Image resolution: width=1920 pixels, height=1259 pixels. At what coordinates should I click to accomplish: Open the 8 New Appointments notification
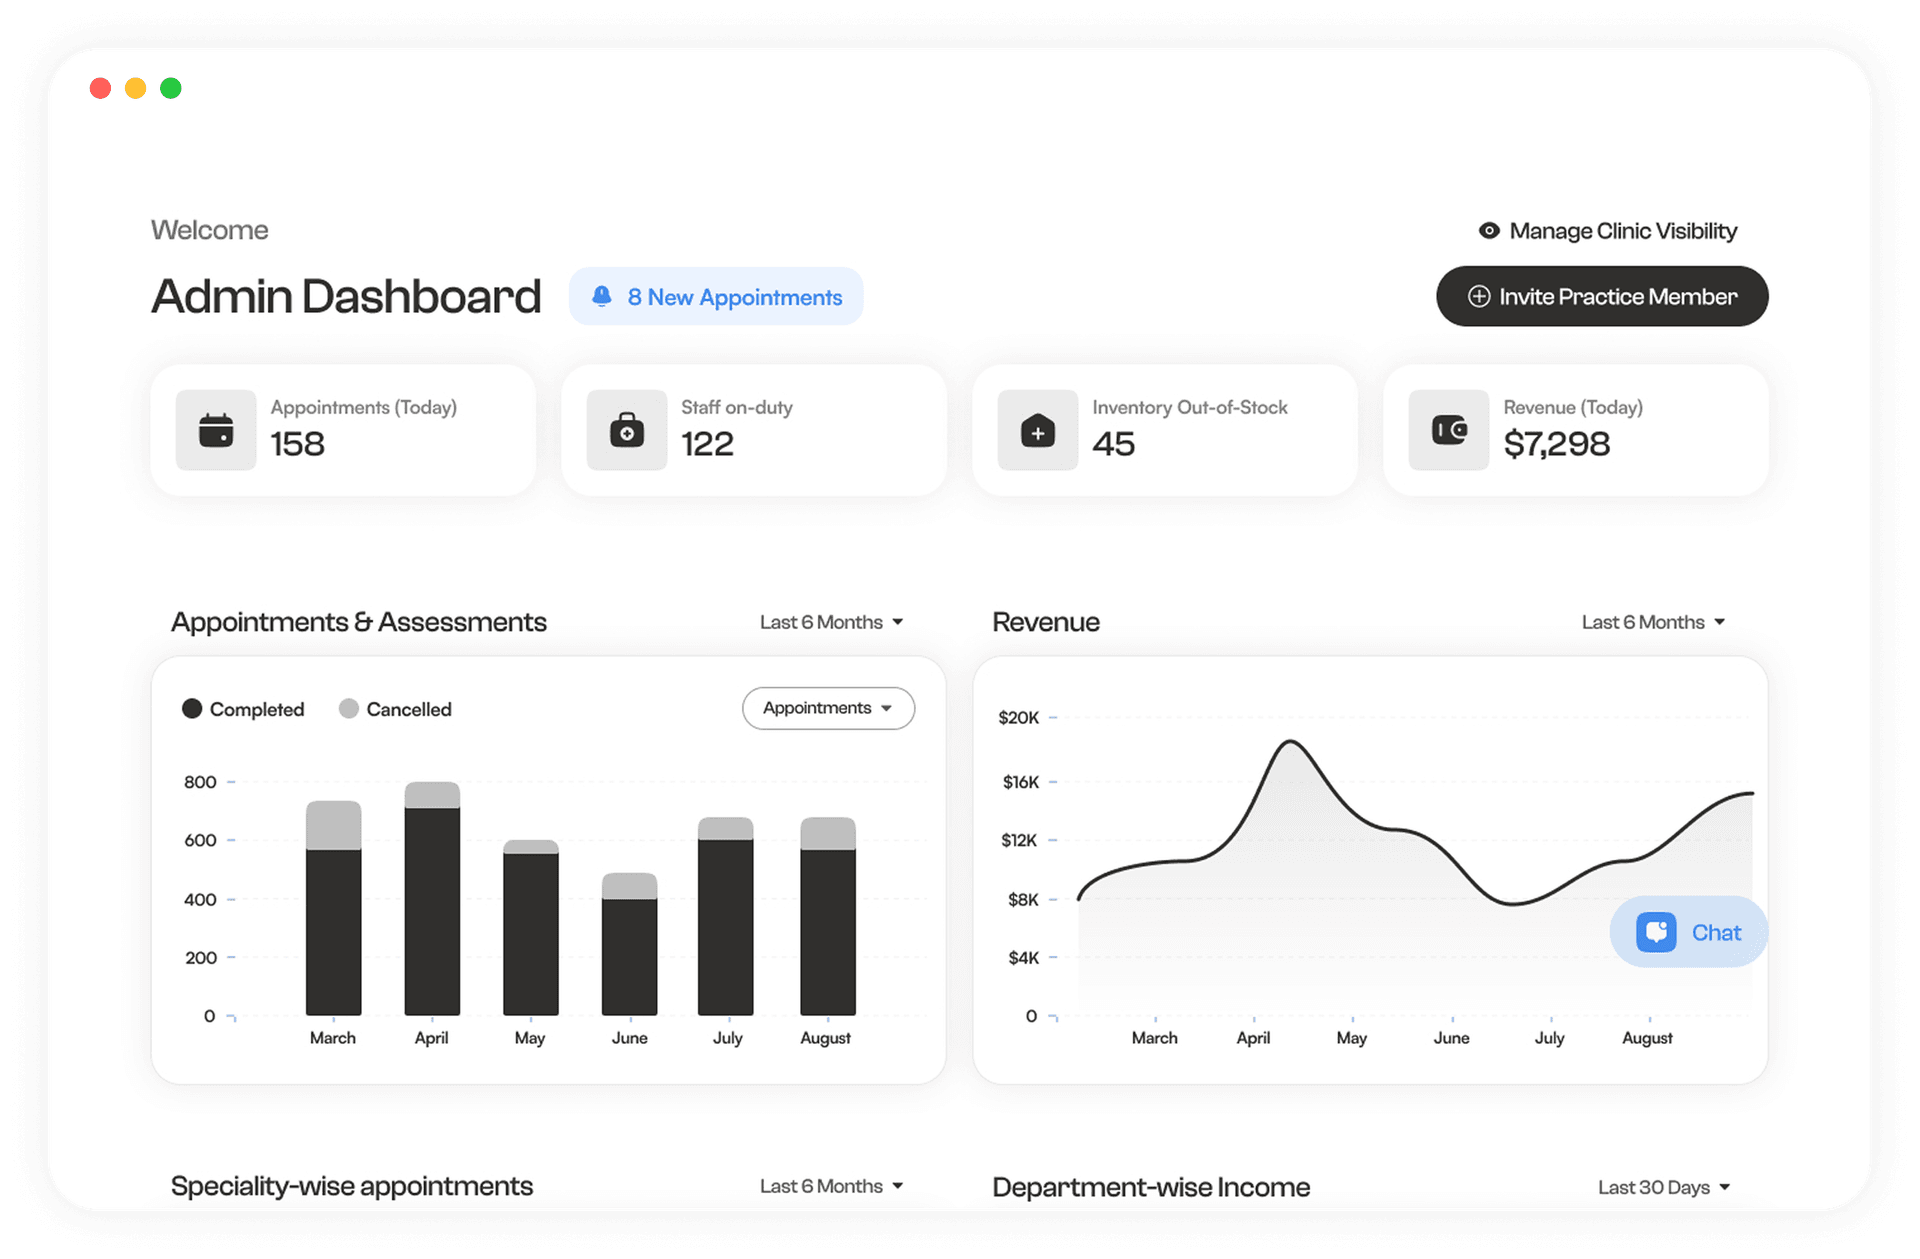pyautogui.click(x=716, y=297)
